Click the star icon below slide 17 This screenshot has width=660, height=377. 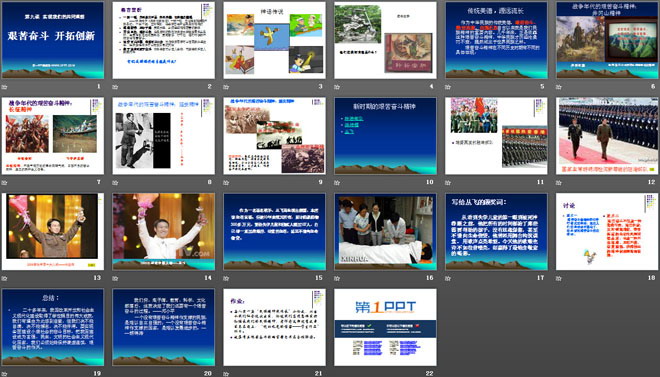coord(448,278)
